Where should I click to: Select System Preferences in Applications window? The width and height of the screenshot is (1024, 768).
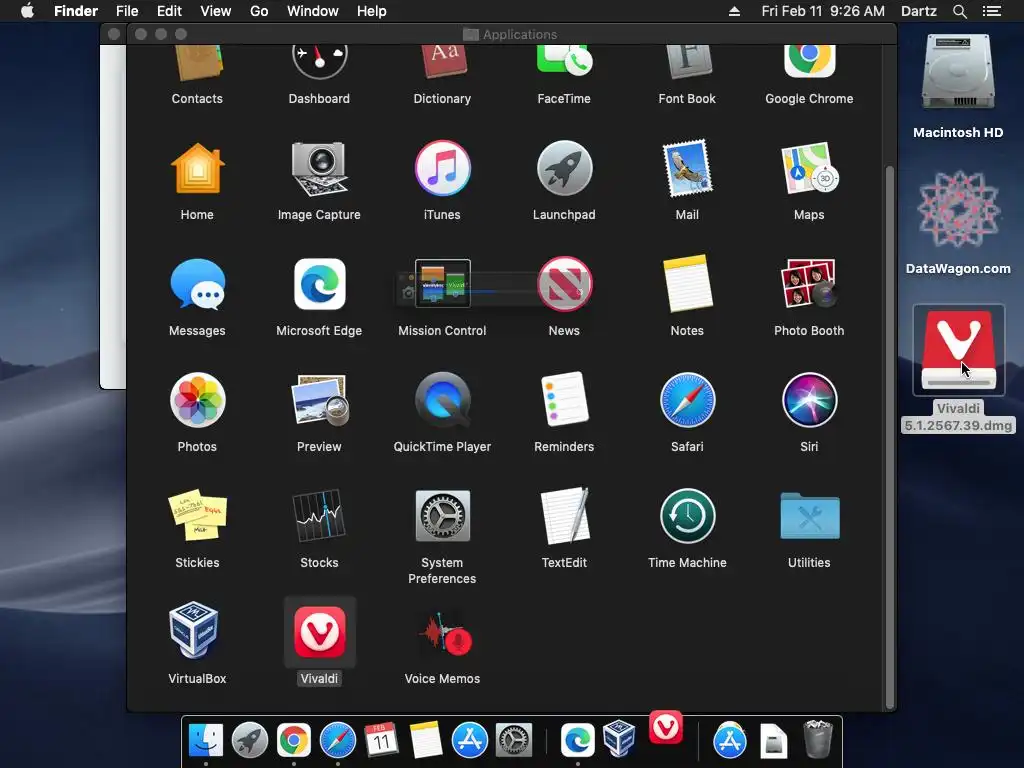point(442,516)
